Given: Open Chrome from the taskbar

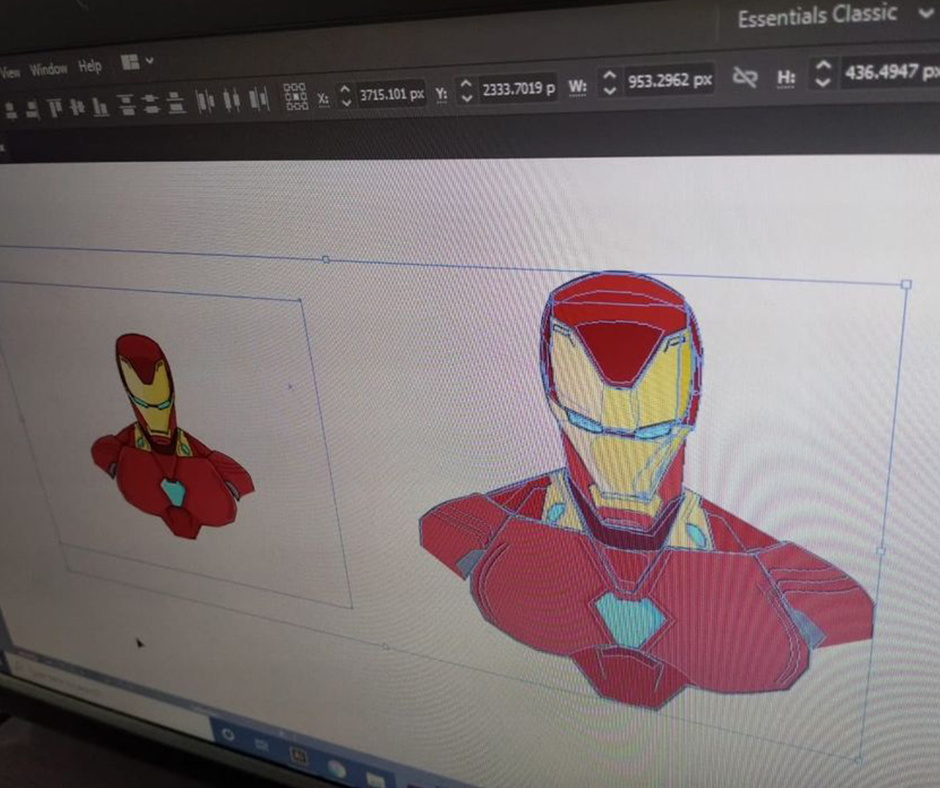Looking at the screenshot, I should click(337, 768).
